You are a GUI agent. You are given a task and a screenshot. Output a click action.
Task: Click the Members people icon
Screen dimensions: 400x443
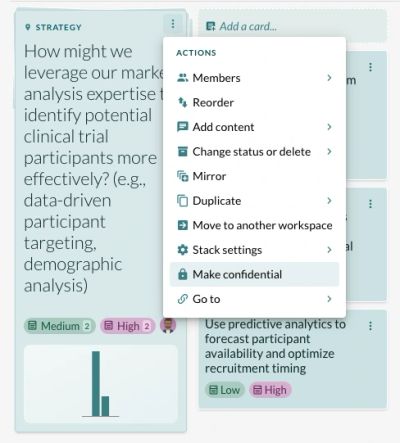[x=182, y=78]
